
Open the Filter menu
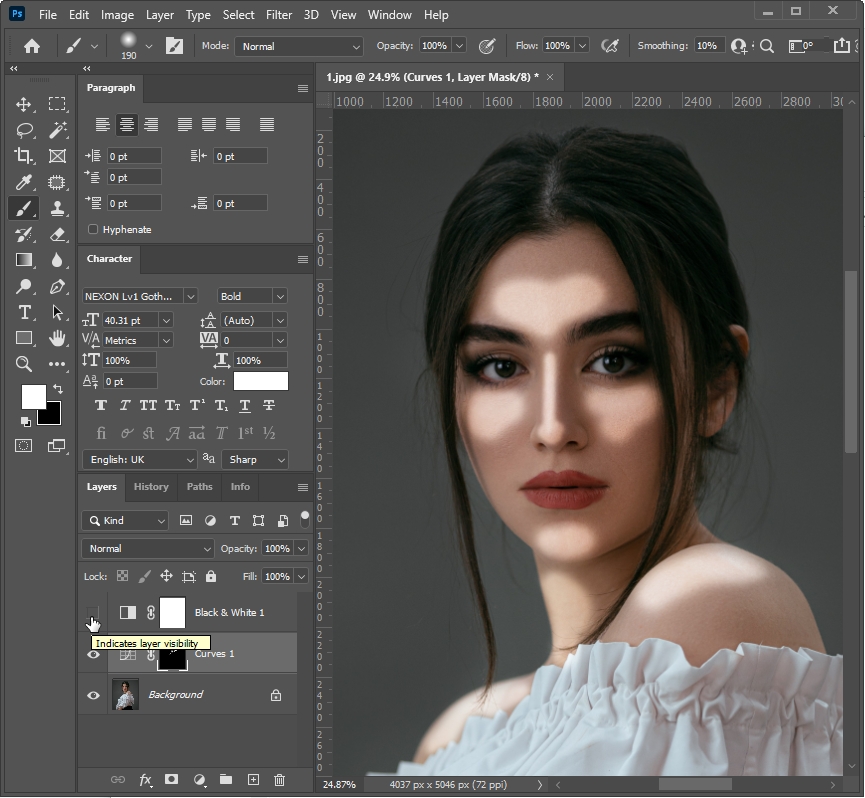pyautogui.click(x=279, y=15)
